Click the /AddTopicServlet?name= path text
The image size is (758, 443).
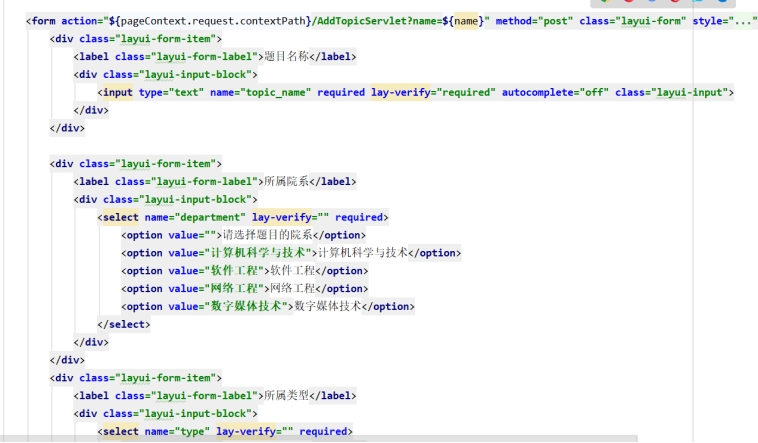coord(377,21)
